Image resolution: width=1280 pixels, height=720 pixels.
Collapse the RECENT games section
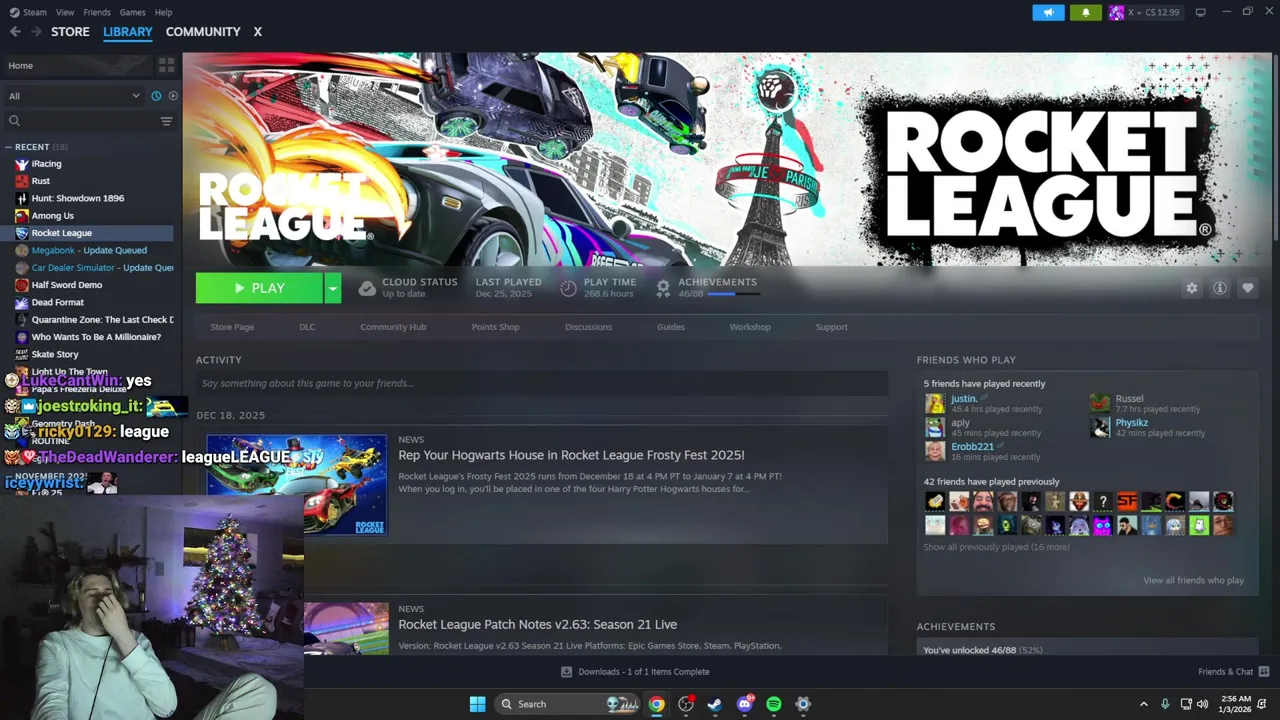click(9, 147)
